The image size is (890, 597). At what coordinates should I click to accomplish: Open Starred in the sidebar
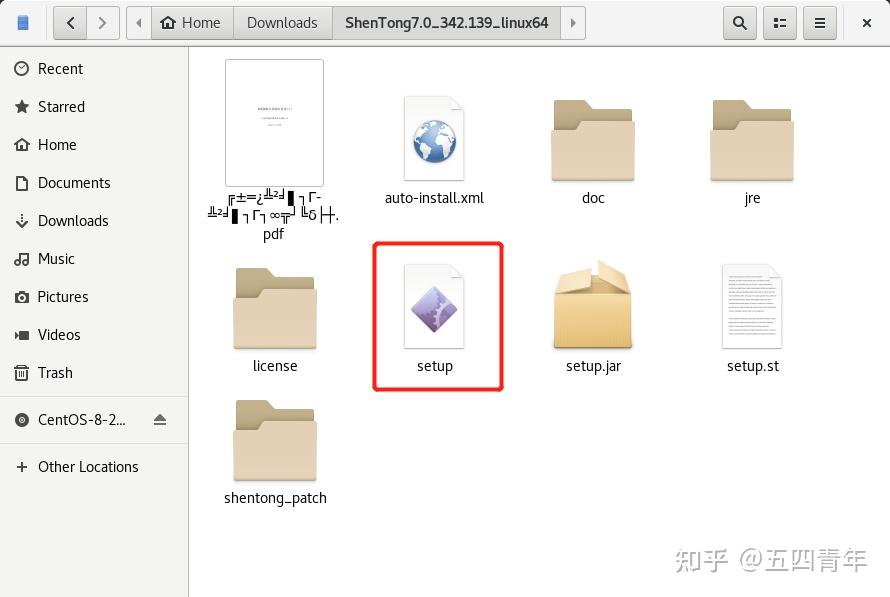pyautogui.click(x=94, y=107)
